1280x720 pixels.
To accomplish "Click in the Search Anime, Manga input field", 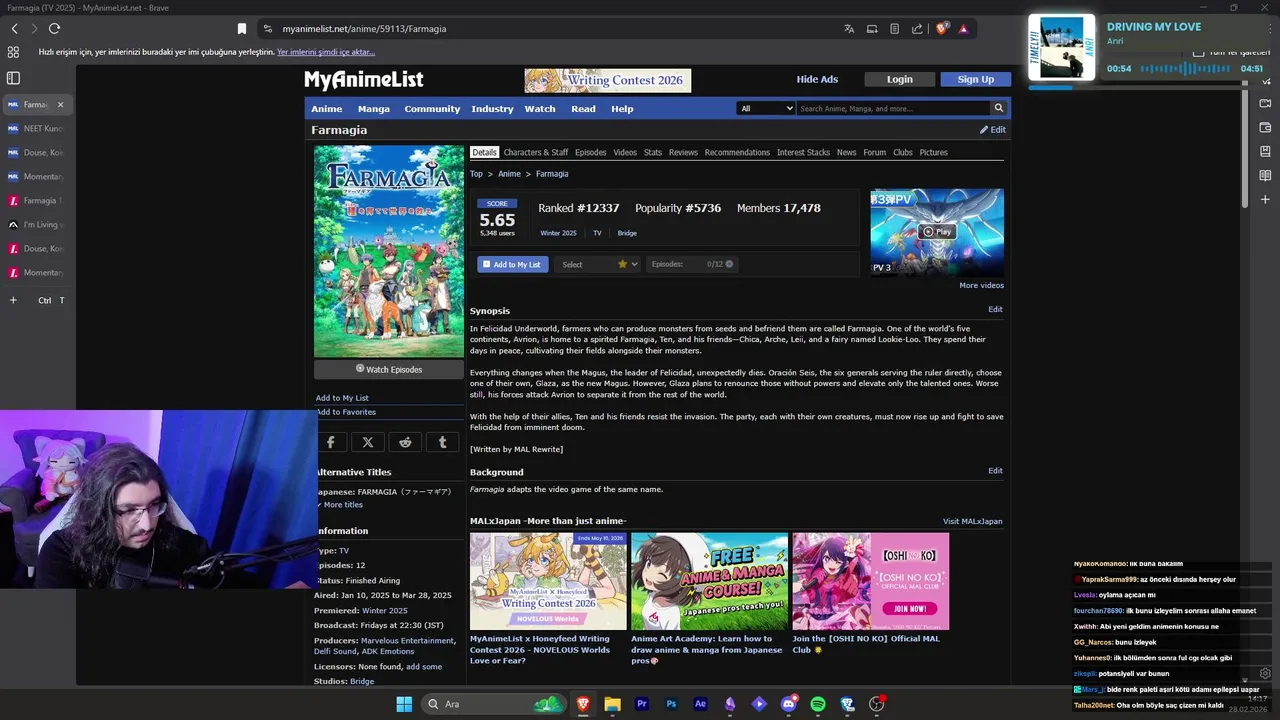I will click(x=893, y=108).
